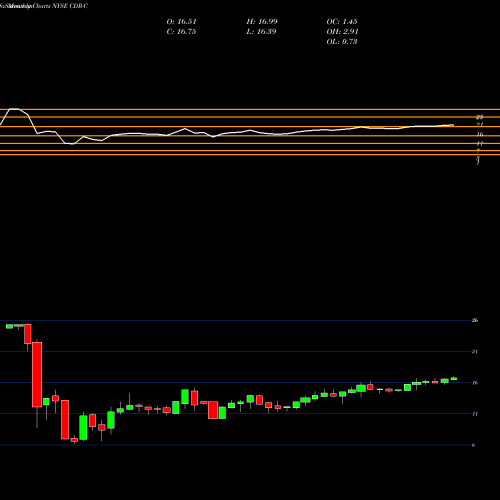Click the open price value 'O: 16.51'
Image resolution: width=500 pixels, height=500 pixels.
[x=181, y=22]
